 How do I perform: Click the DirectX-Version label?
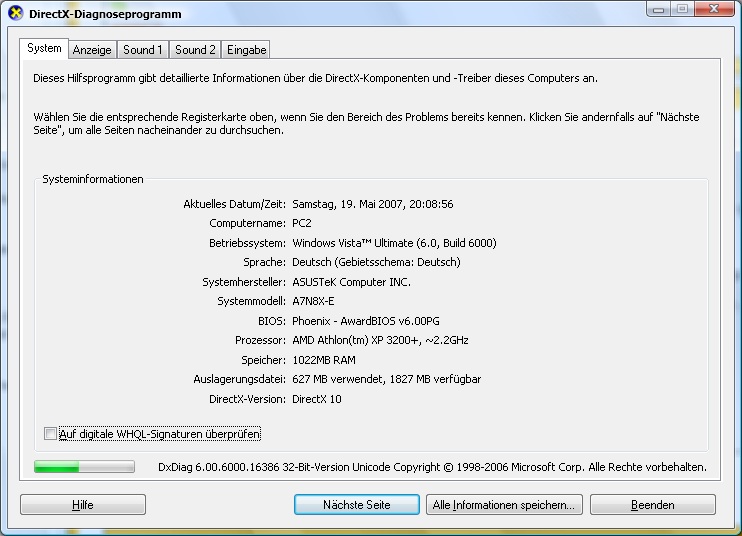247,399
